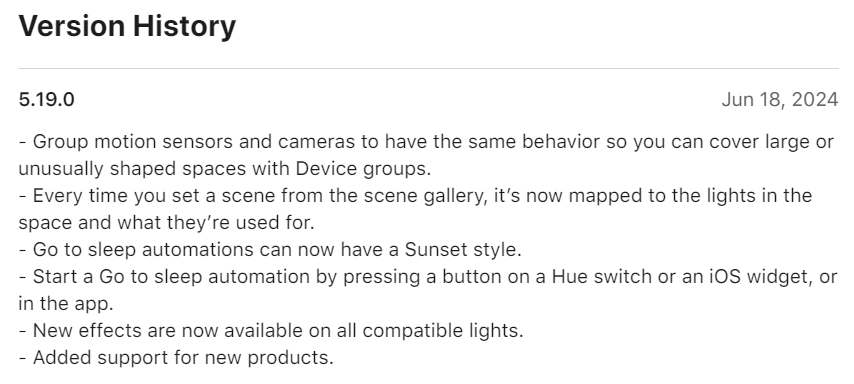Click the line starting "space and what they're"
Screen dimensions: 854x384
167,222
